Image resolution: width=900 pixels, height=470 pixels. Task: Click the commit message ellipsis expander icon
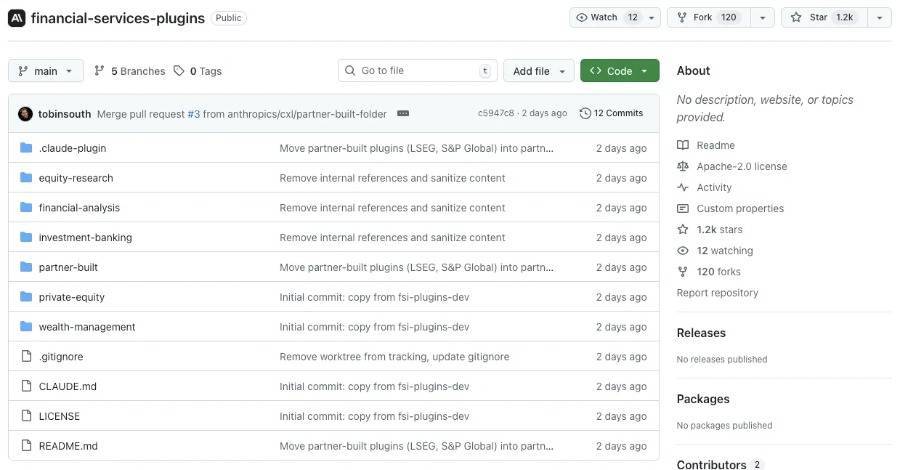pos(403,114)
